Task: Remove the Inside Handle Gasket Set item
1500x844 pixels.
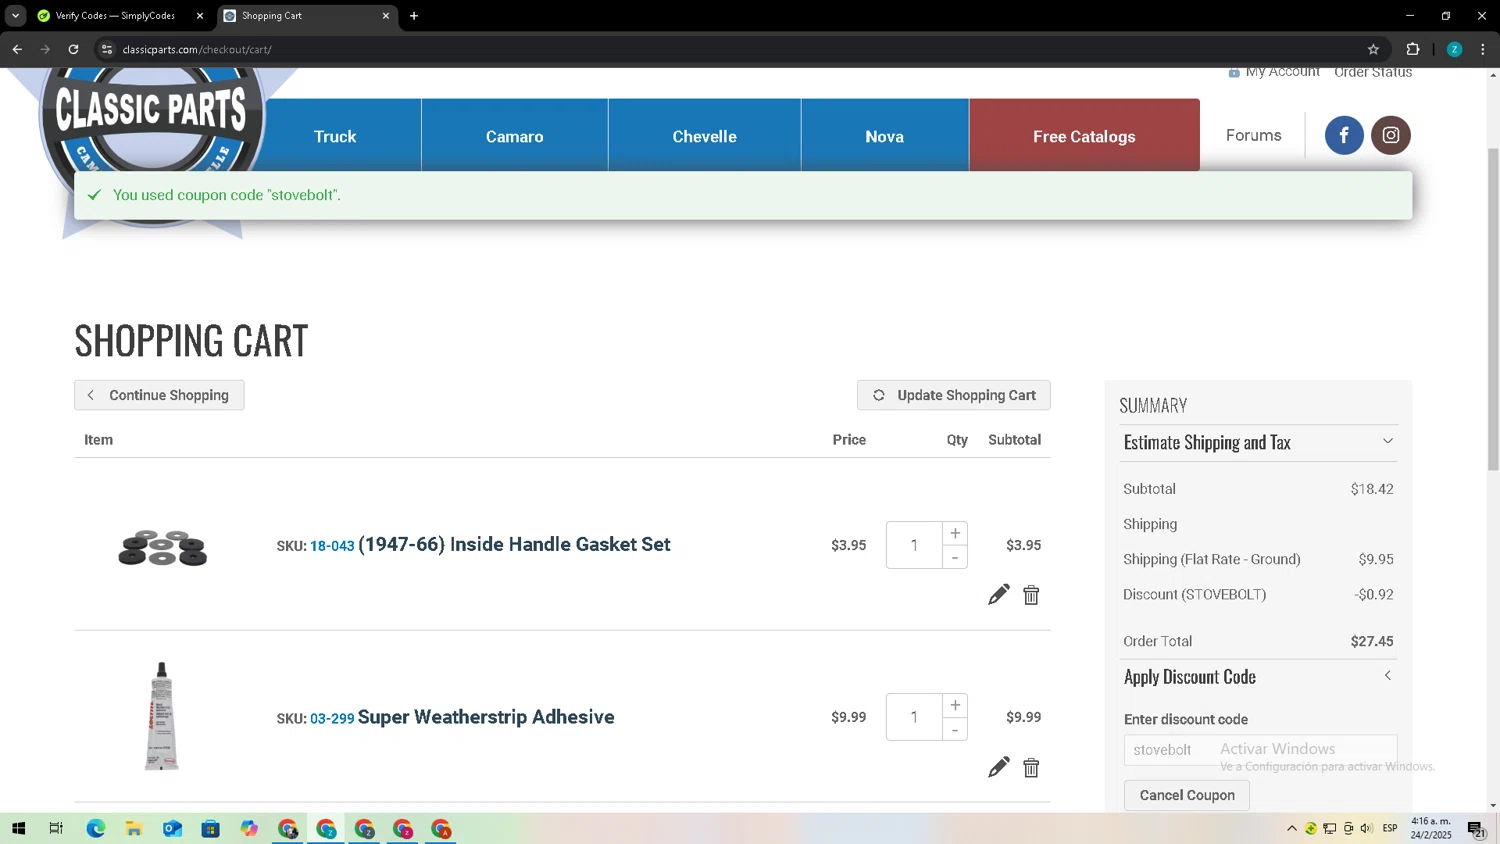Action: point(1031,595)
